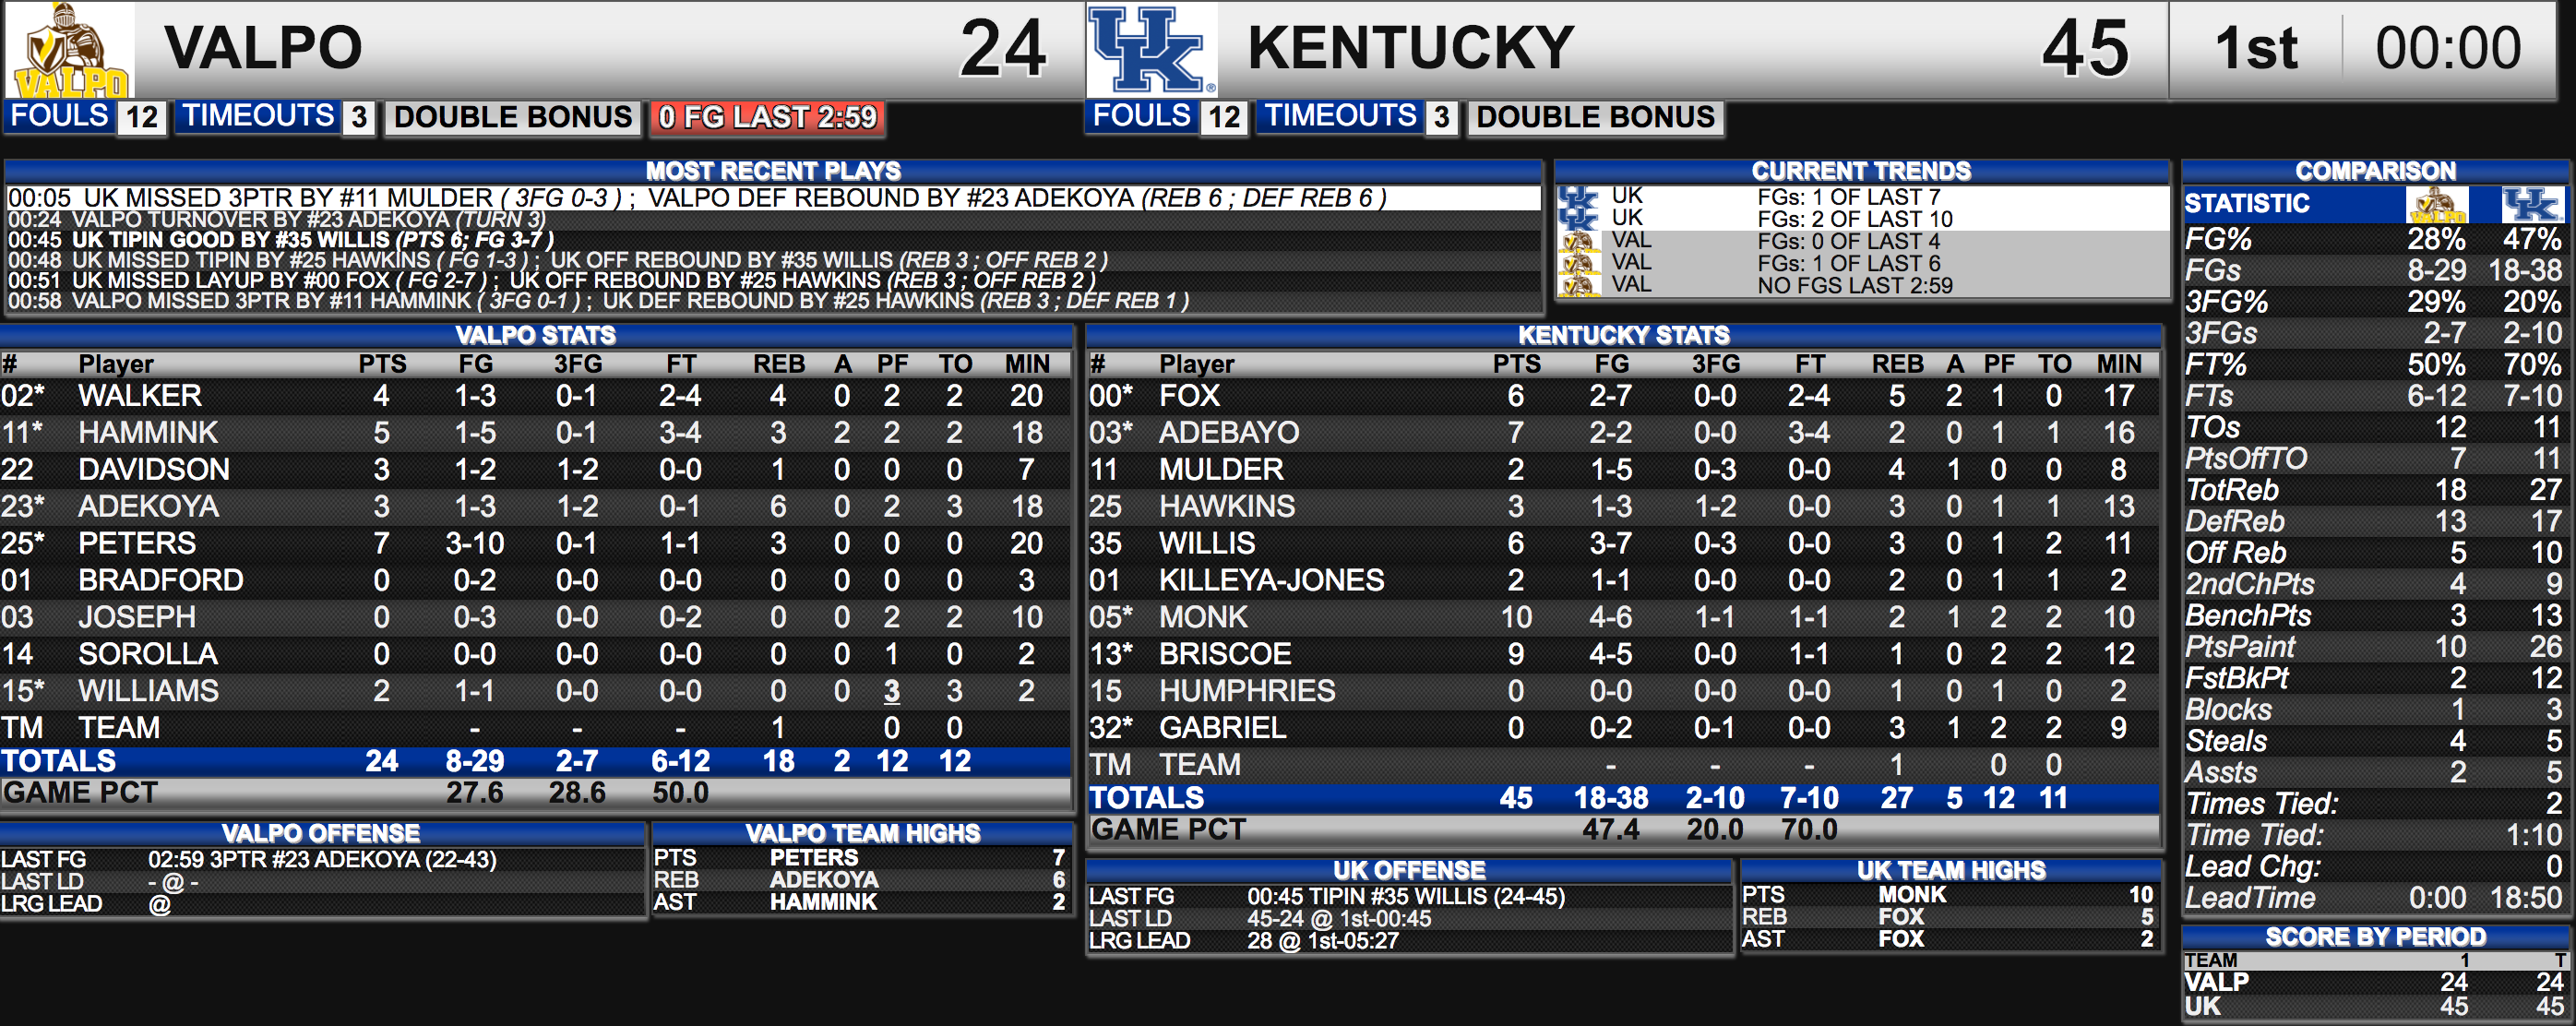This screenshot has height=1026, width=2576.
Task: Click first Valpo logo in Current Trends
Action: coord(1578,241)
